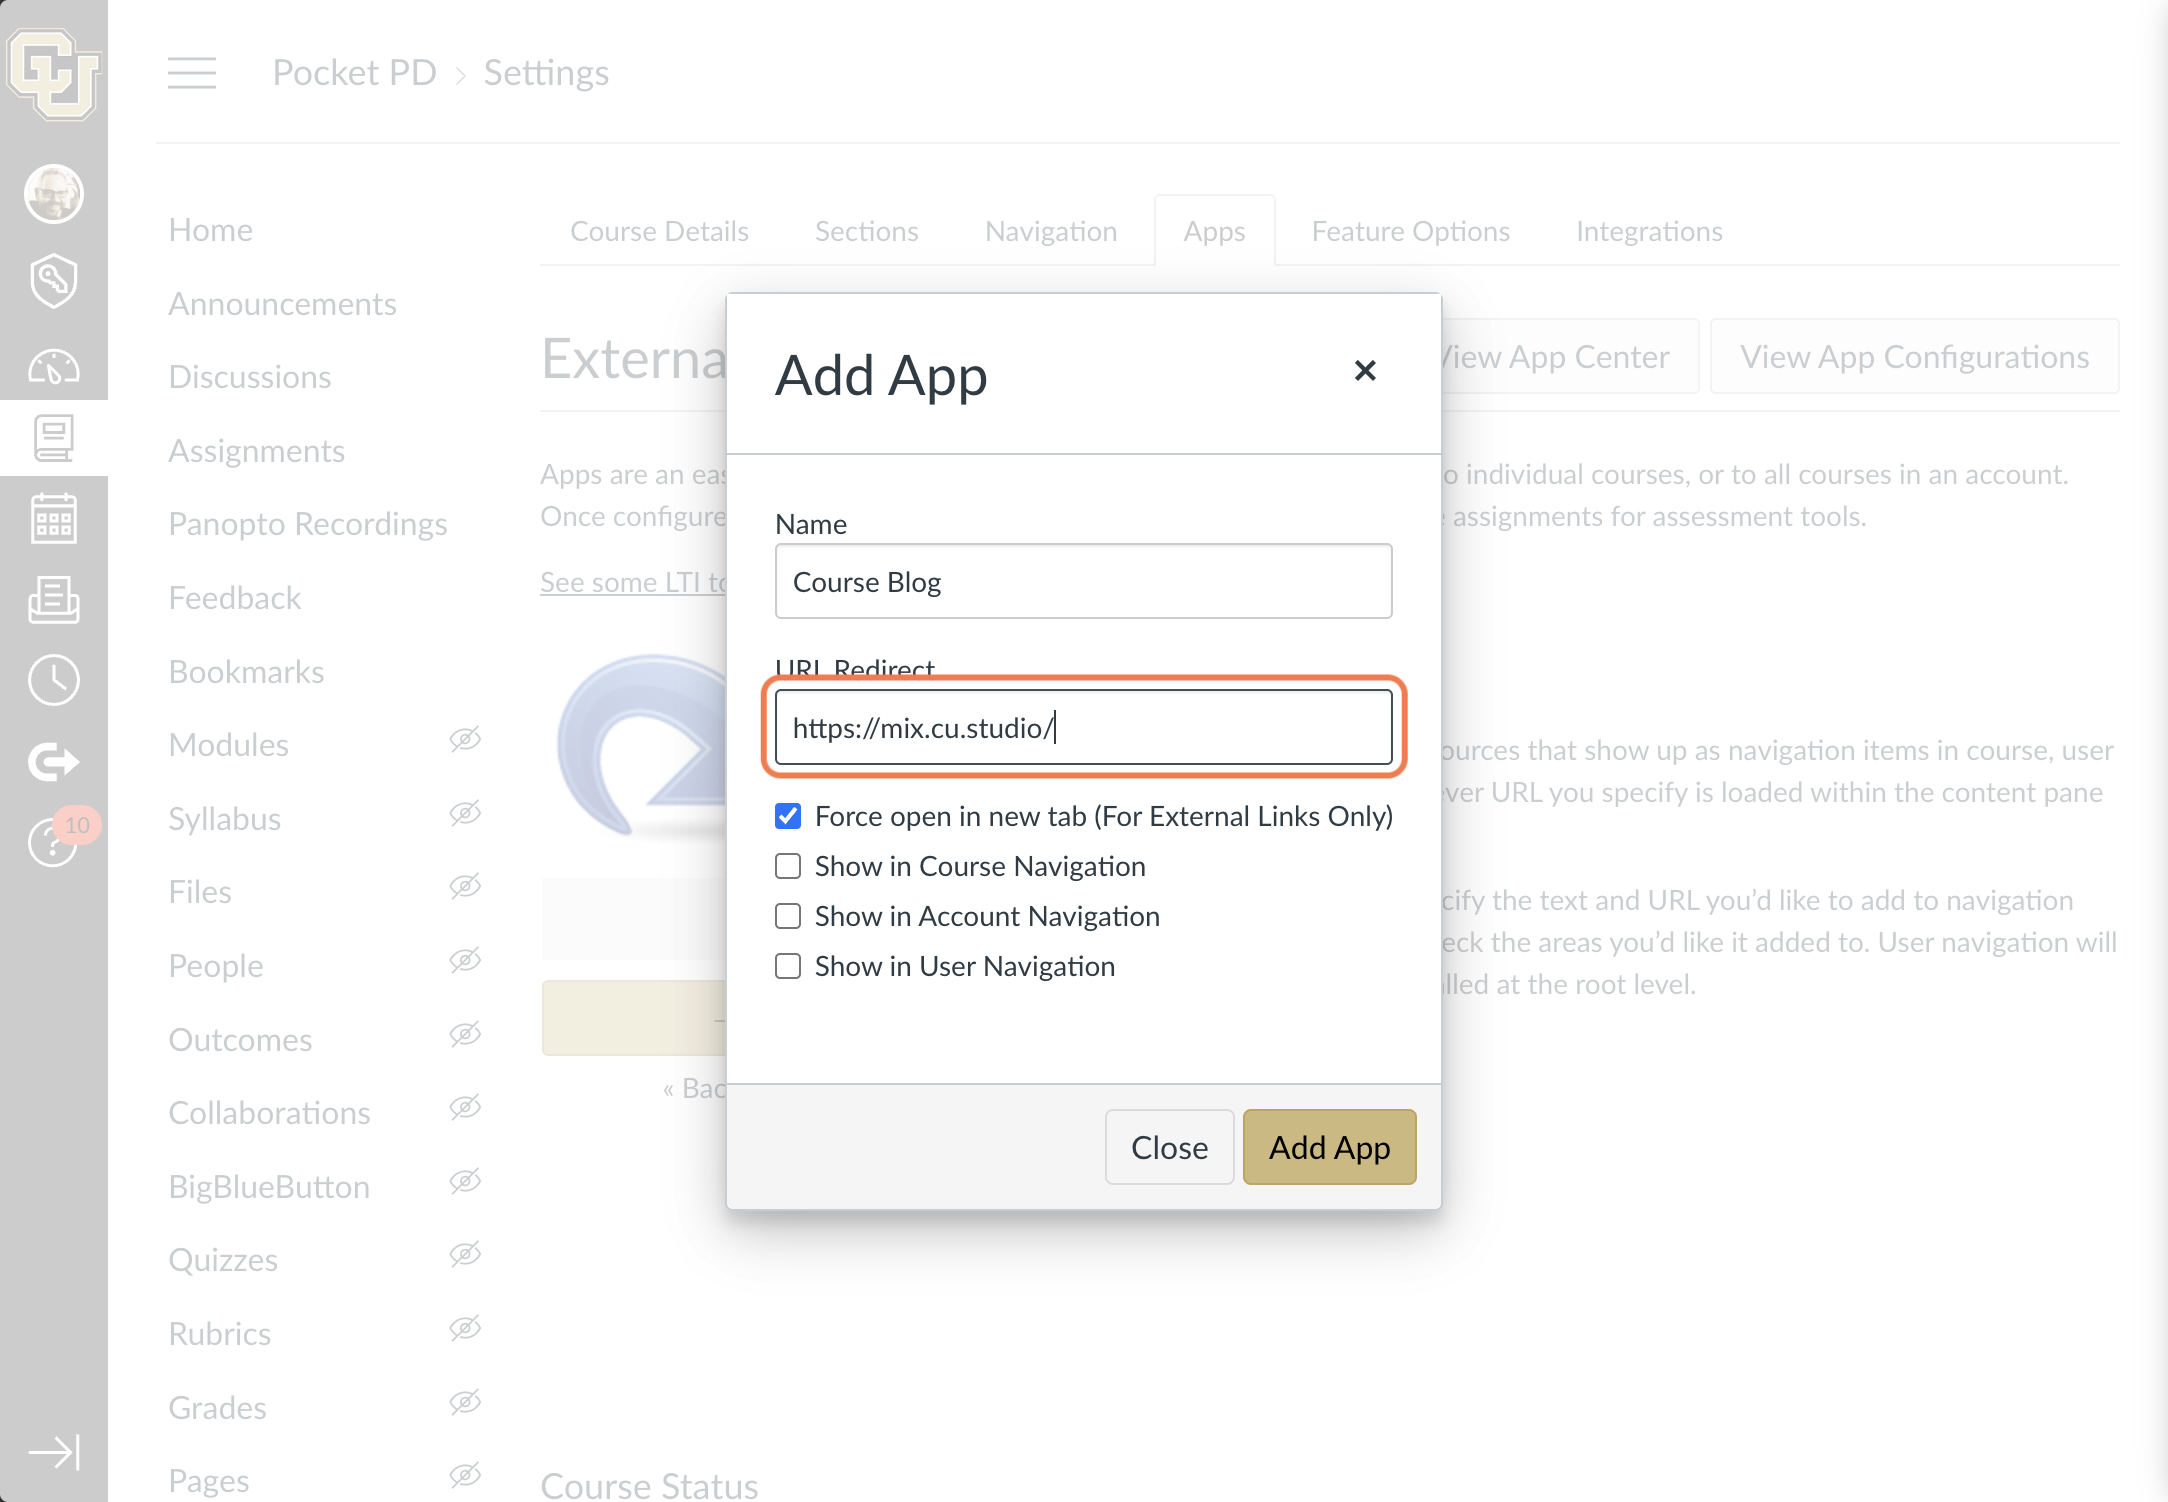Switch to the Feature Options tab

coord(1411,231)
